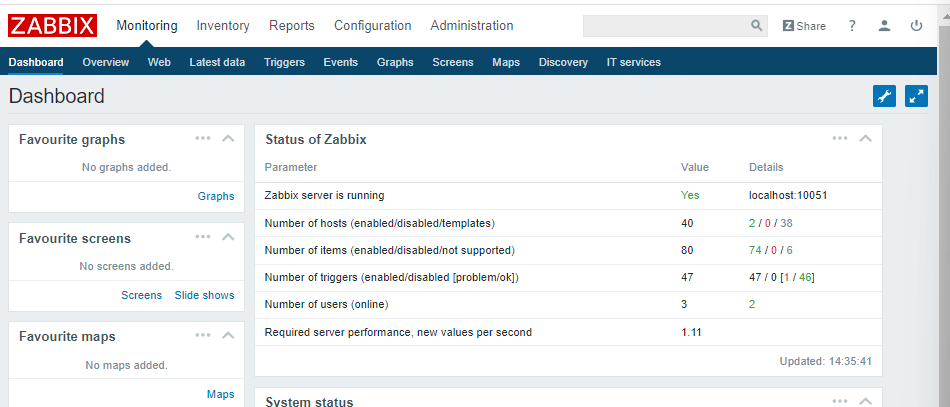Click the 'Parameter' column header
Viewport: 950px width, 407px height.
pyautogui.click(x=291, y=167)
